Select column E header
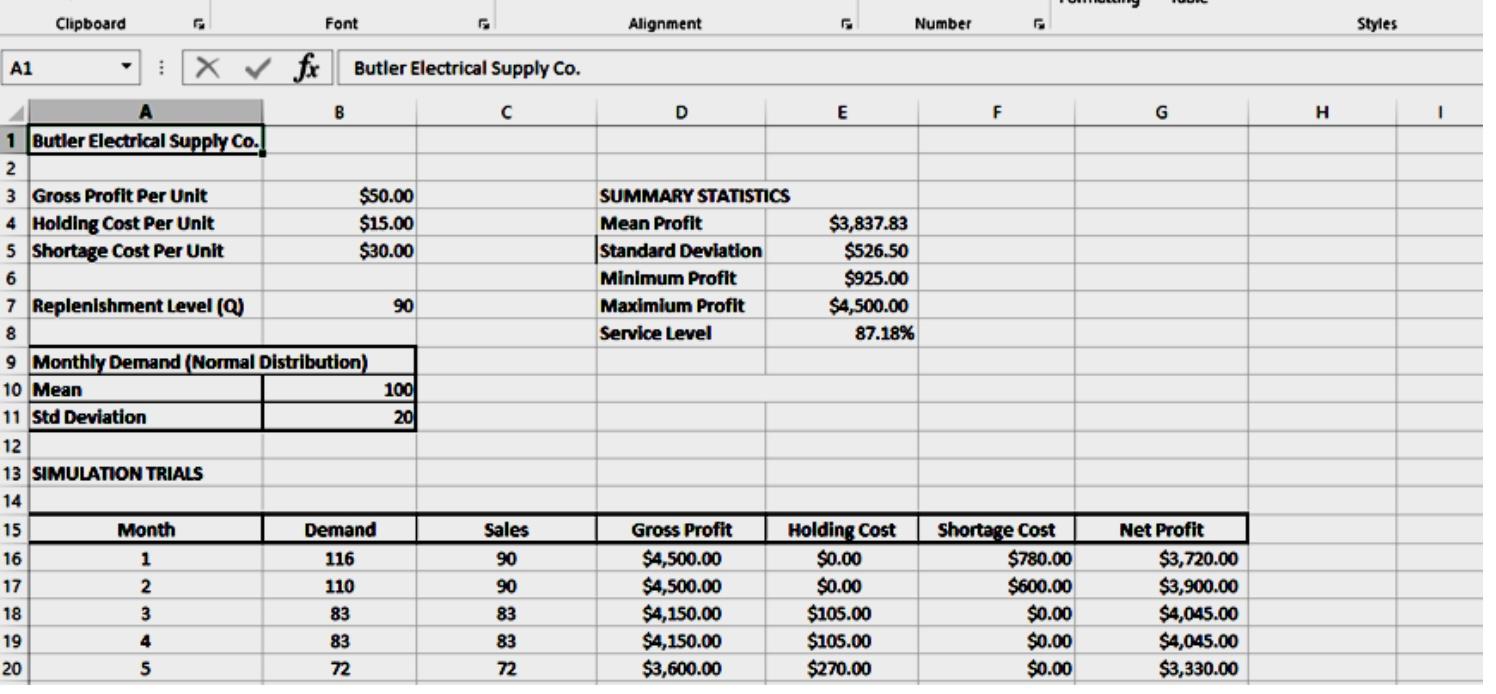 (842, 112)
